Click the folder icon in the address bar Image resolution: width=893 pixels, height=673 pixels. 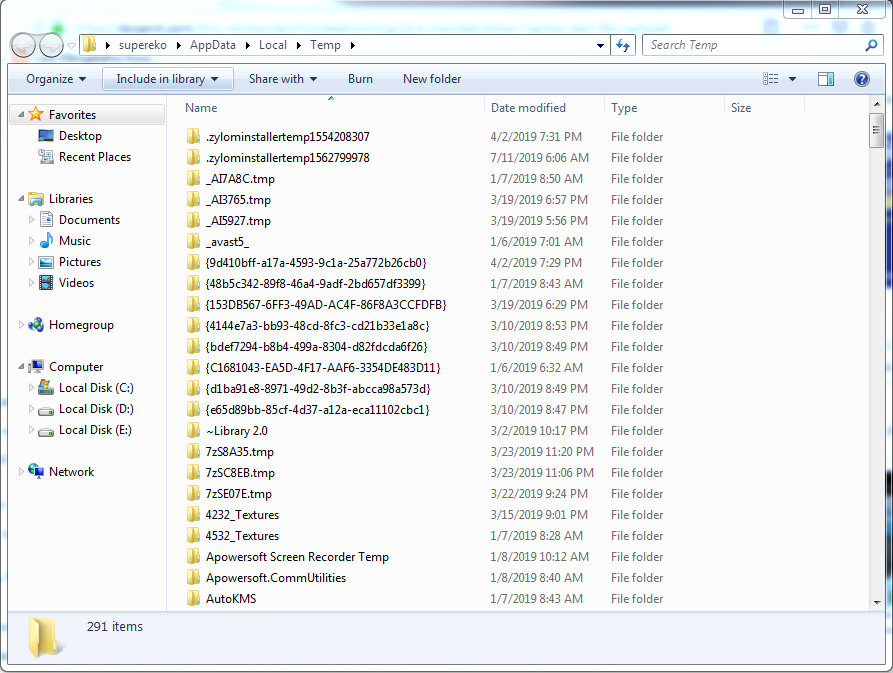tap(88, 45)
